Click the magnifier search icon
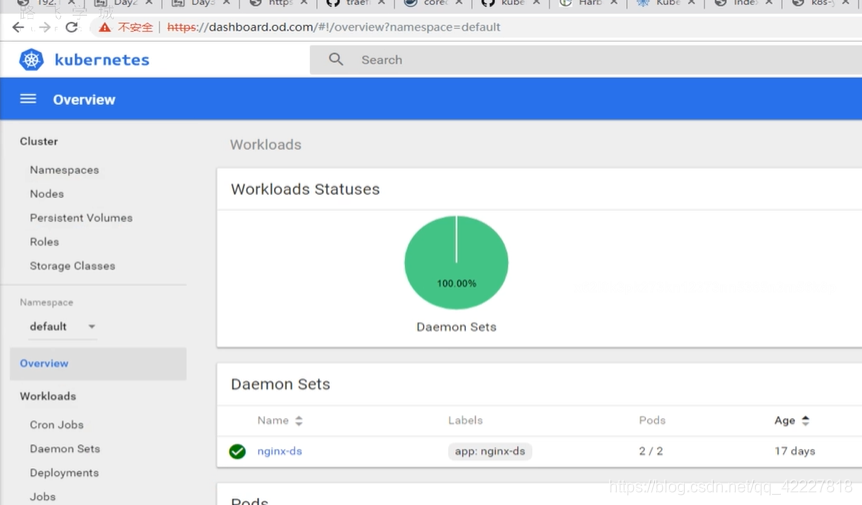The height and width of the screenshot is (505, 862). coord(336,59)
